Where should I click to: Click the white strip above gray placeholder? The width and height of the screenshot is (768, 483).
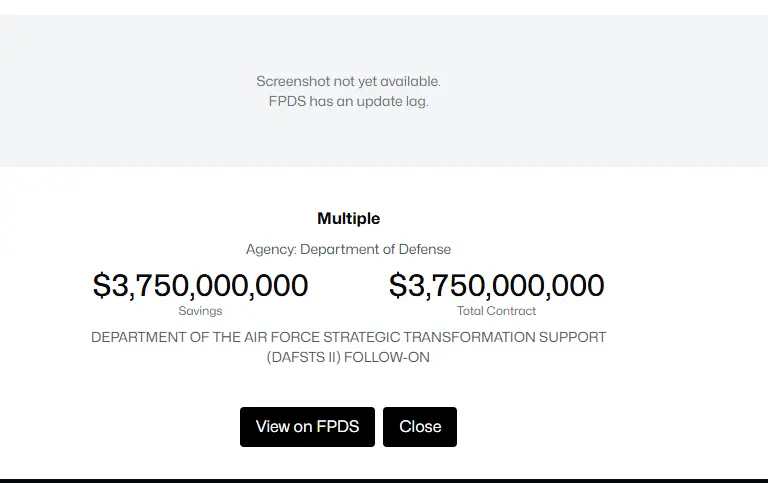(384, 7)
